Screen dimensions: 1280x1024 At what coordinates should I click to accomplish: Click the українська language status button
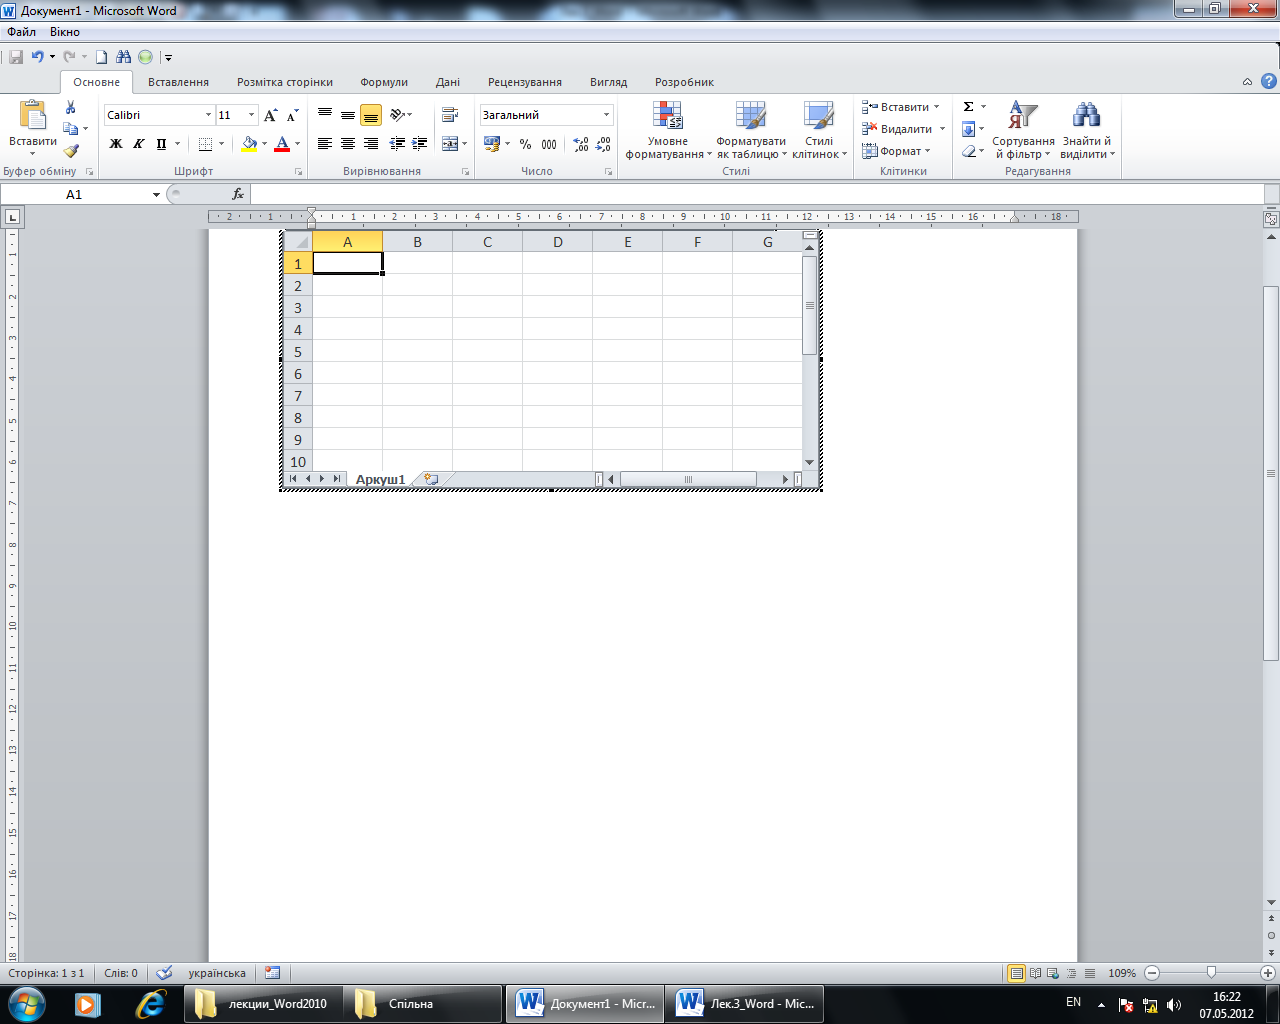pos(217,973)
